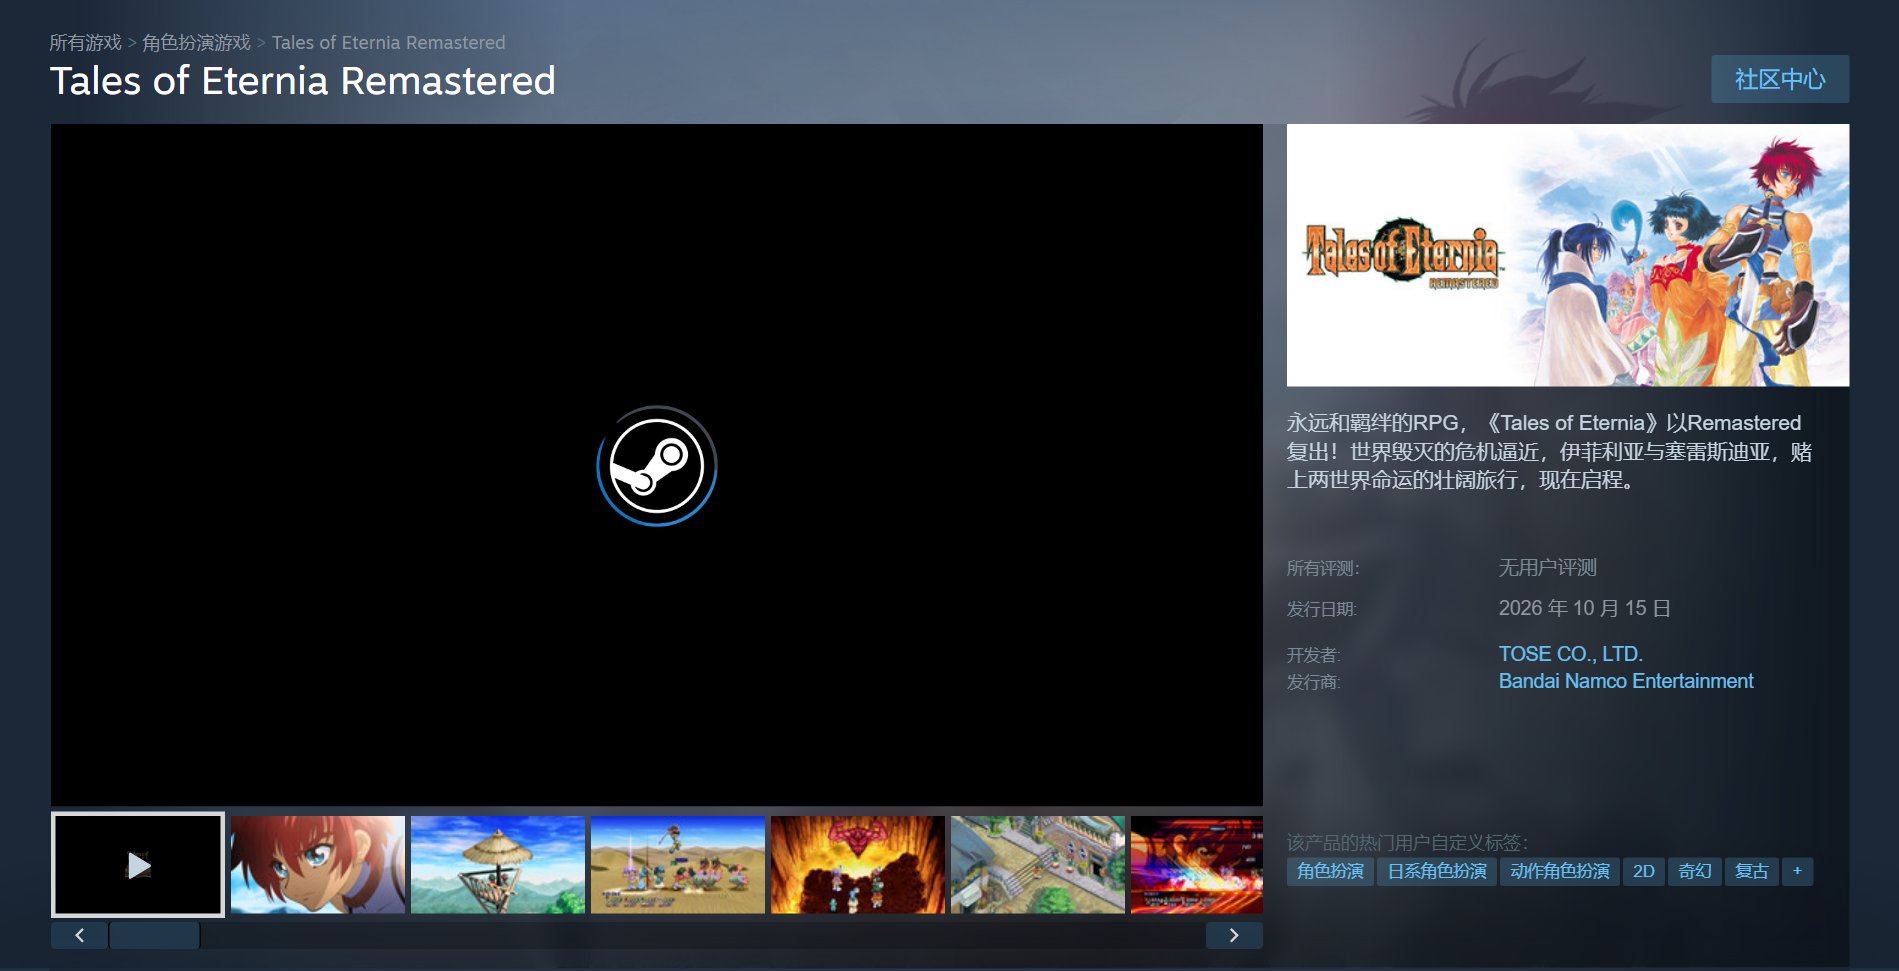
Task: Click the 开发者 label
Action: click(x=1314, y=655)
